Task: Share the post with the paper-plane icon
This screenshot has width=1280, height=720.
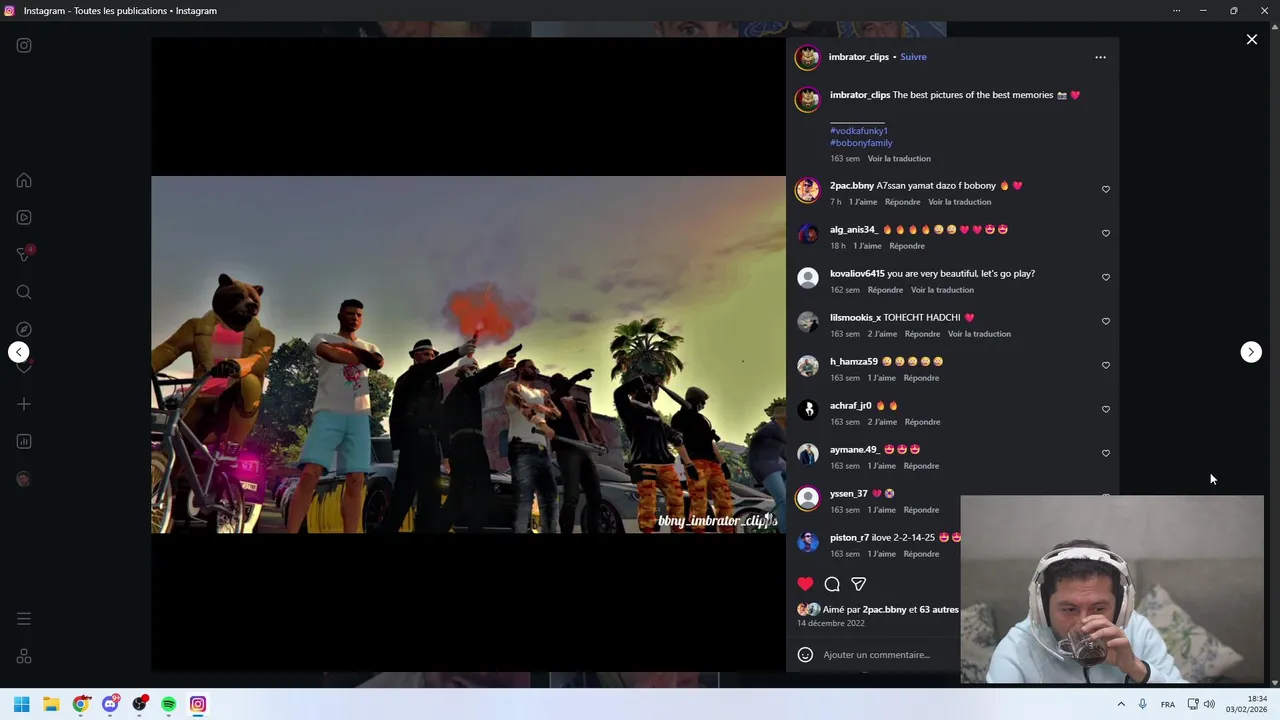Action: coord(858,584)
